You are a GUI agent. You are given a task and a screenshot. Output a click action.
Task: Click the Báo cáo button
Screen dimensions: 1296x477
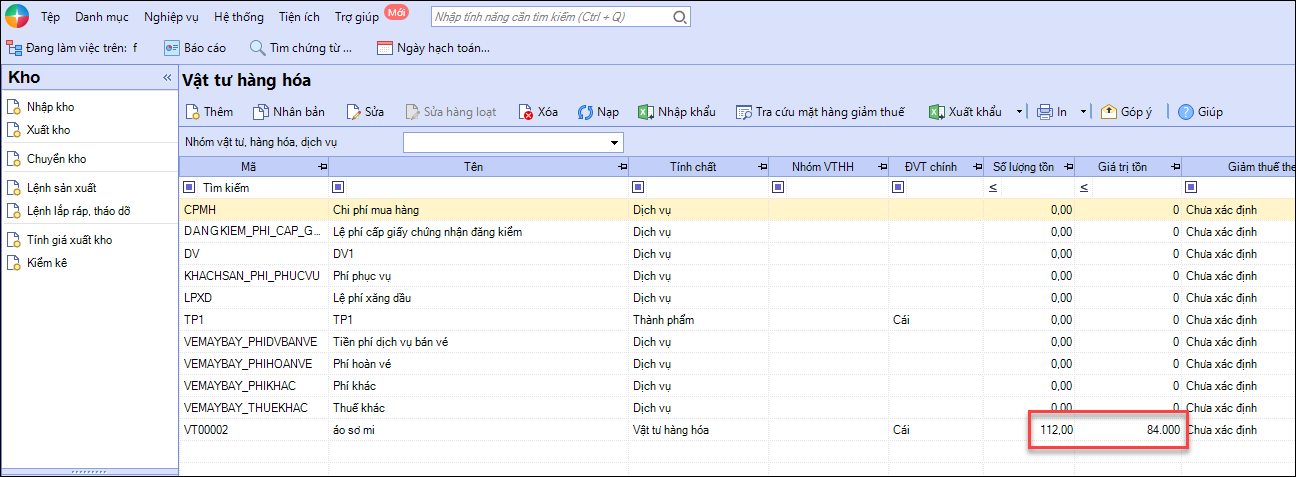coord(198,47)
